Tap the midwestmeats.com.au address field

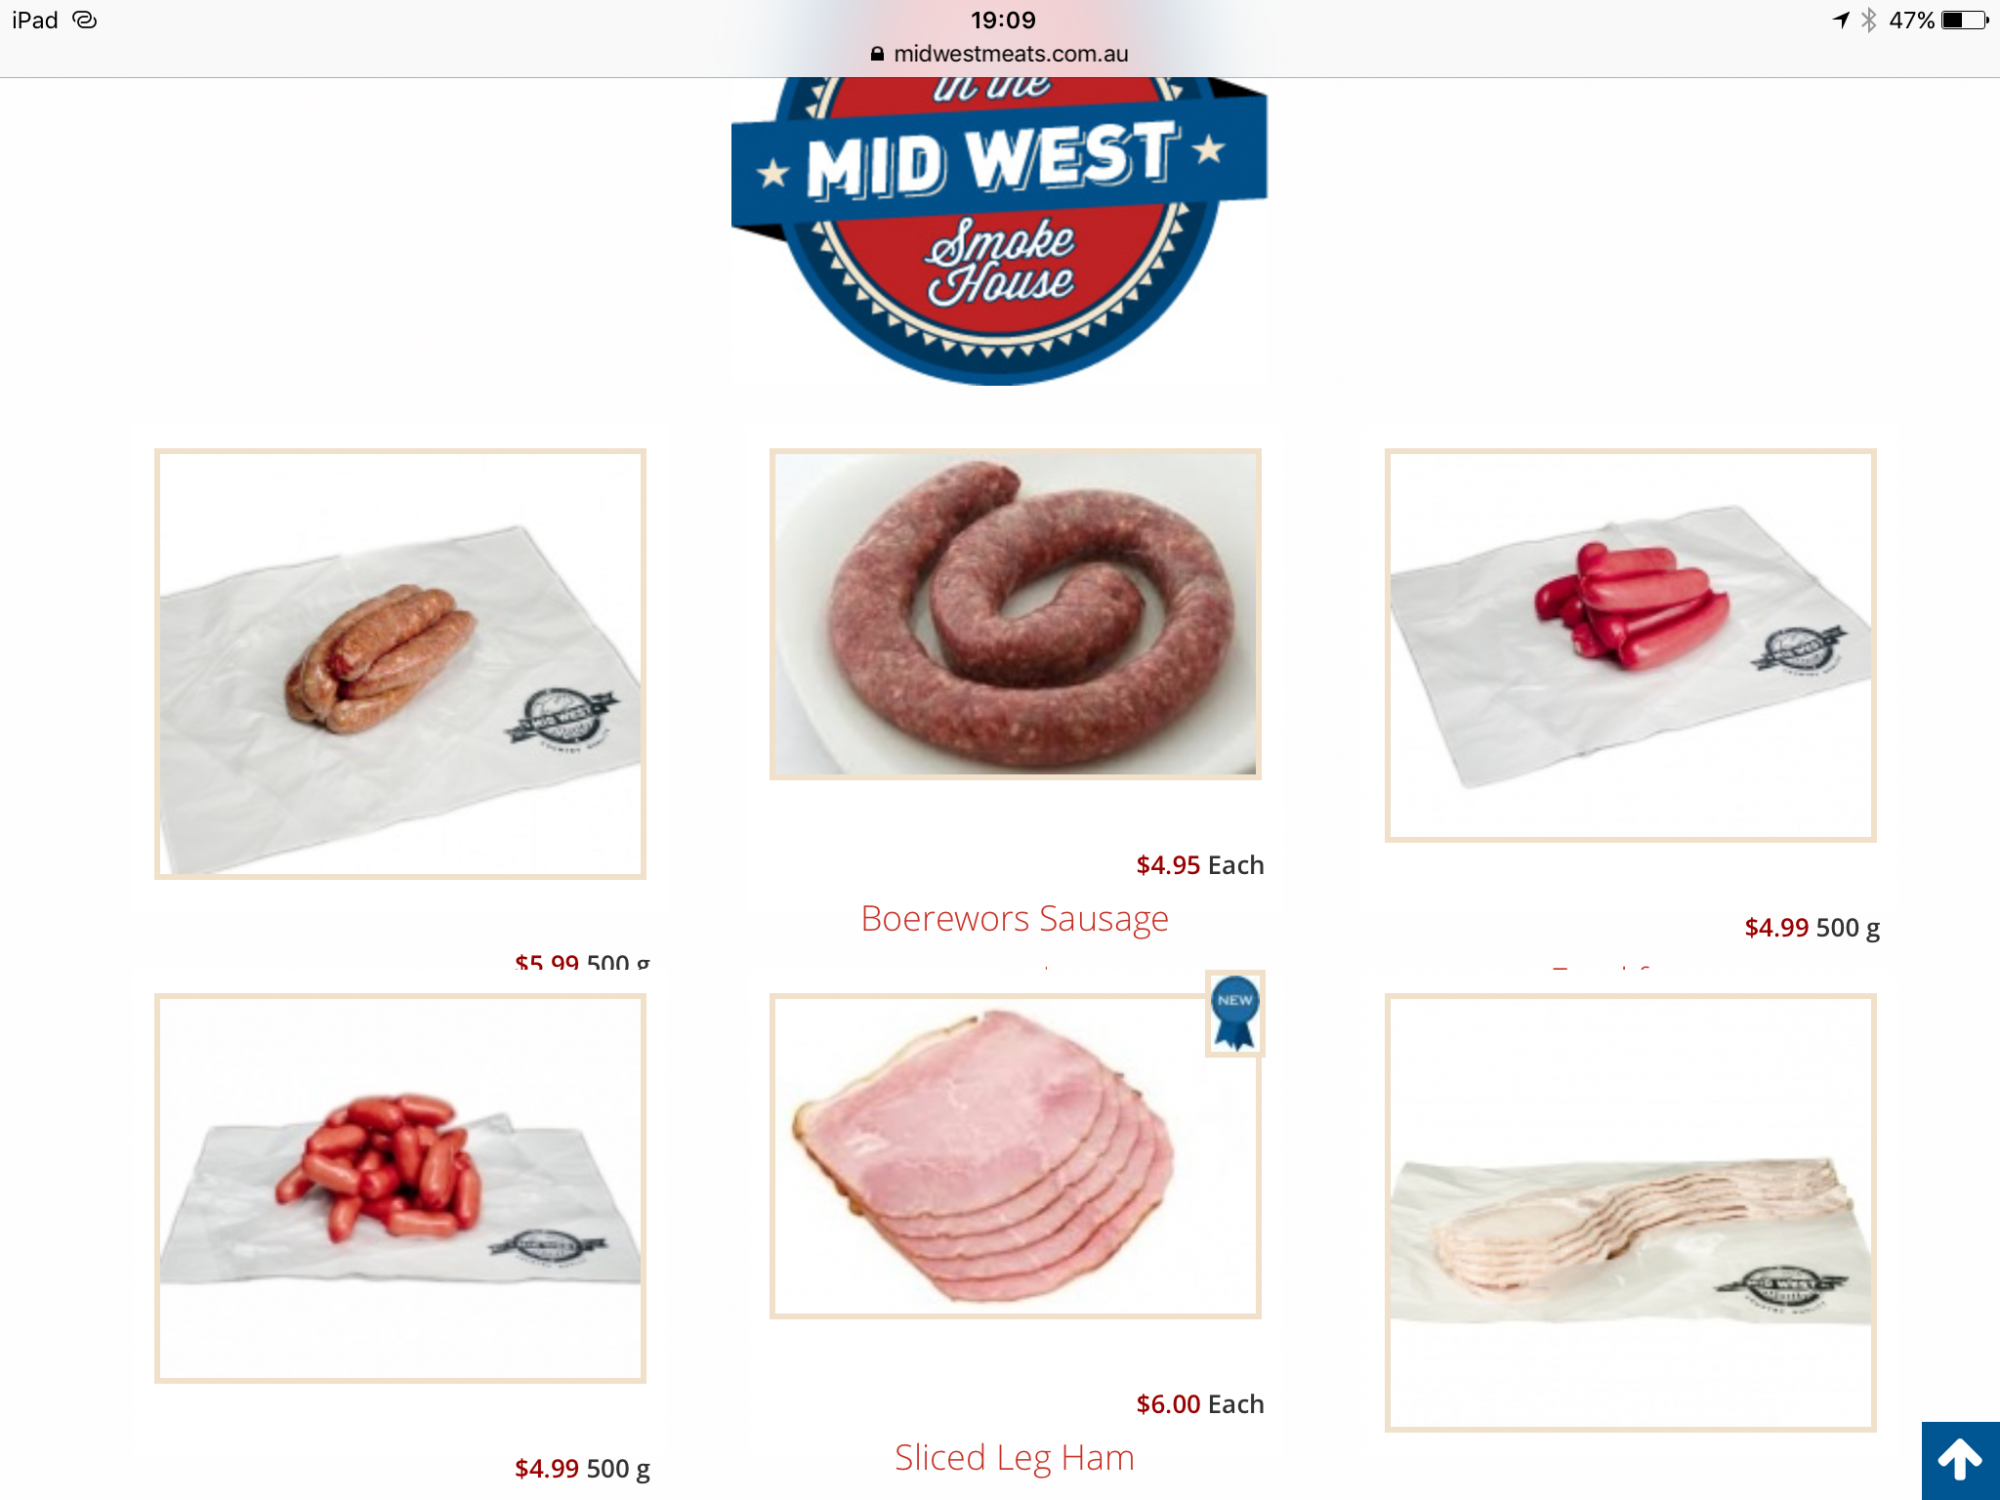(x=1000, y=54)
